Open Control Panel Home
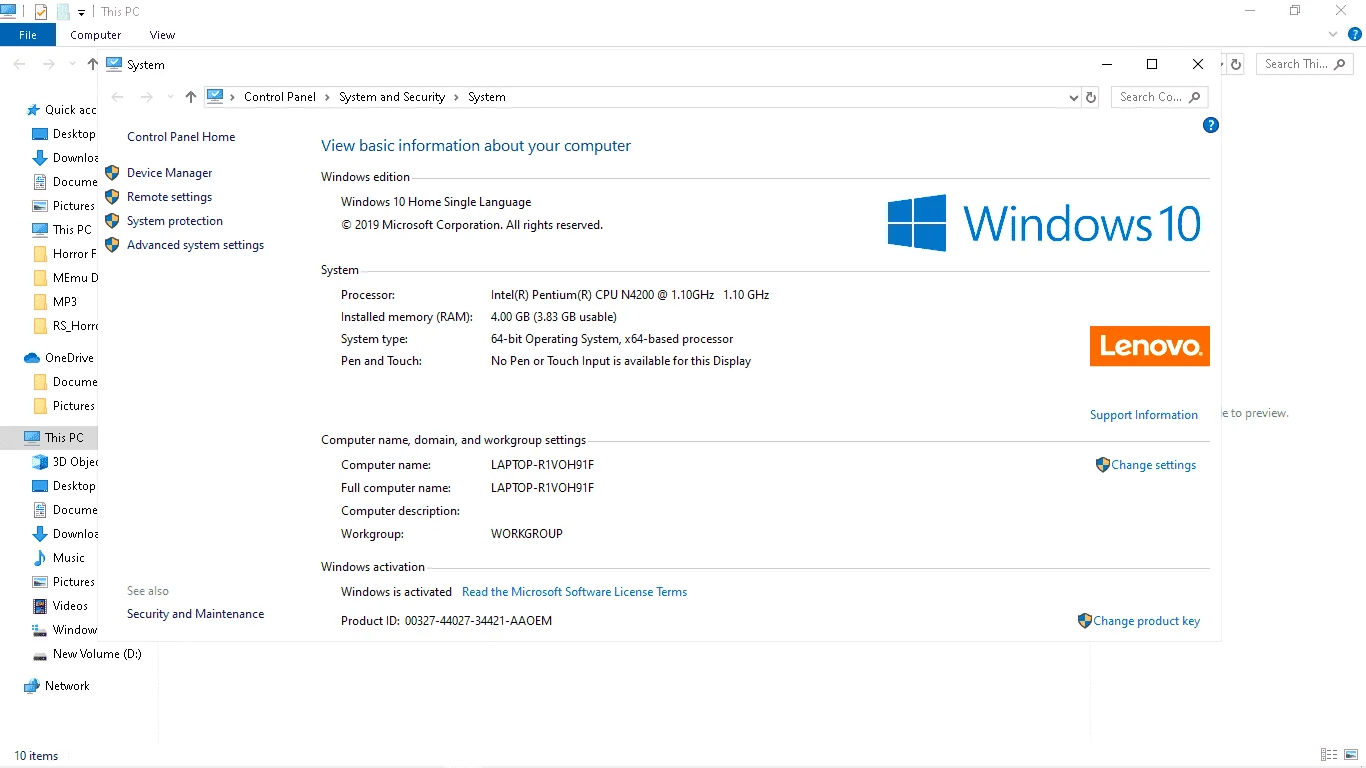The height and width of the screenshot is (768, 1366). [x=181, y=137]
